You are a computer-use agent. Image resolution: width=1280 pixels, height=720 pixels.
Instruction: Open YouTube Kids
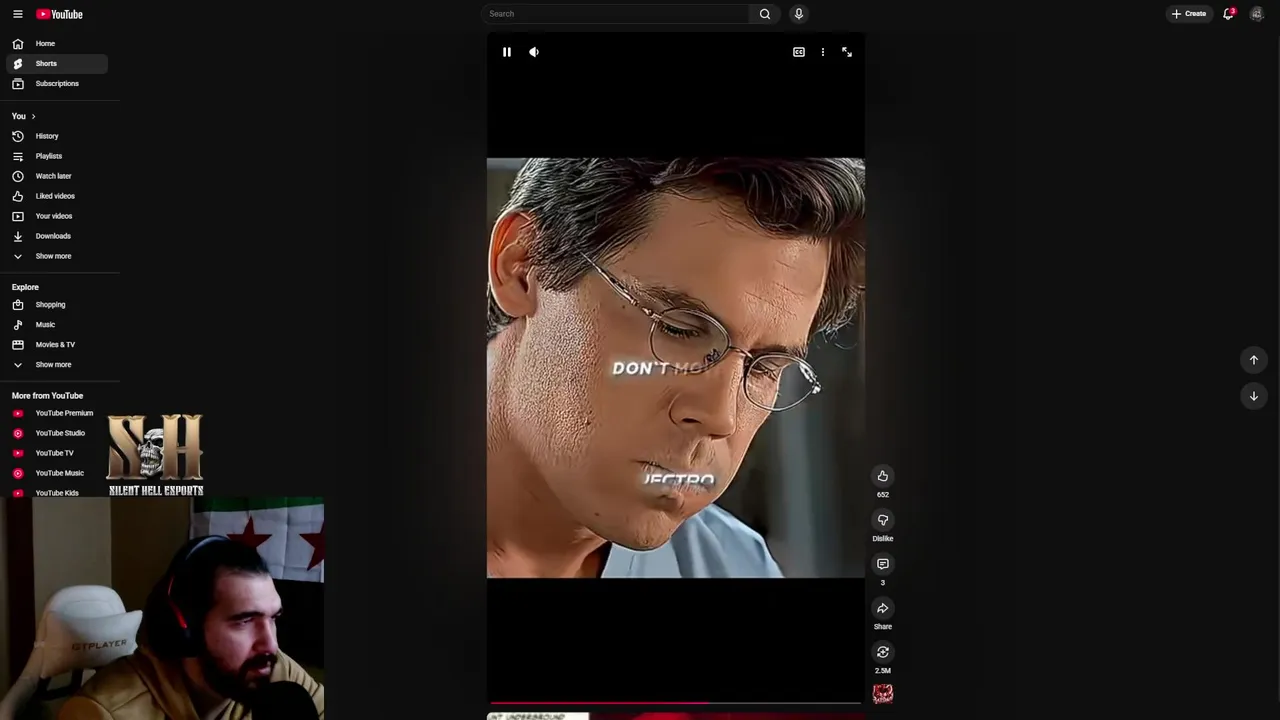(x=57, y=492)
